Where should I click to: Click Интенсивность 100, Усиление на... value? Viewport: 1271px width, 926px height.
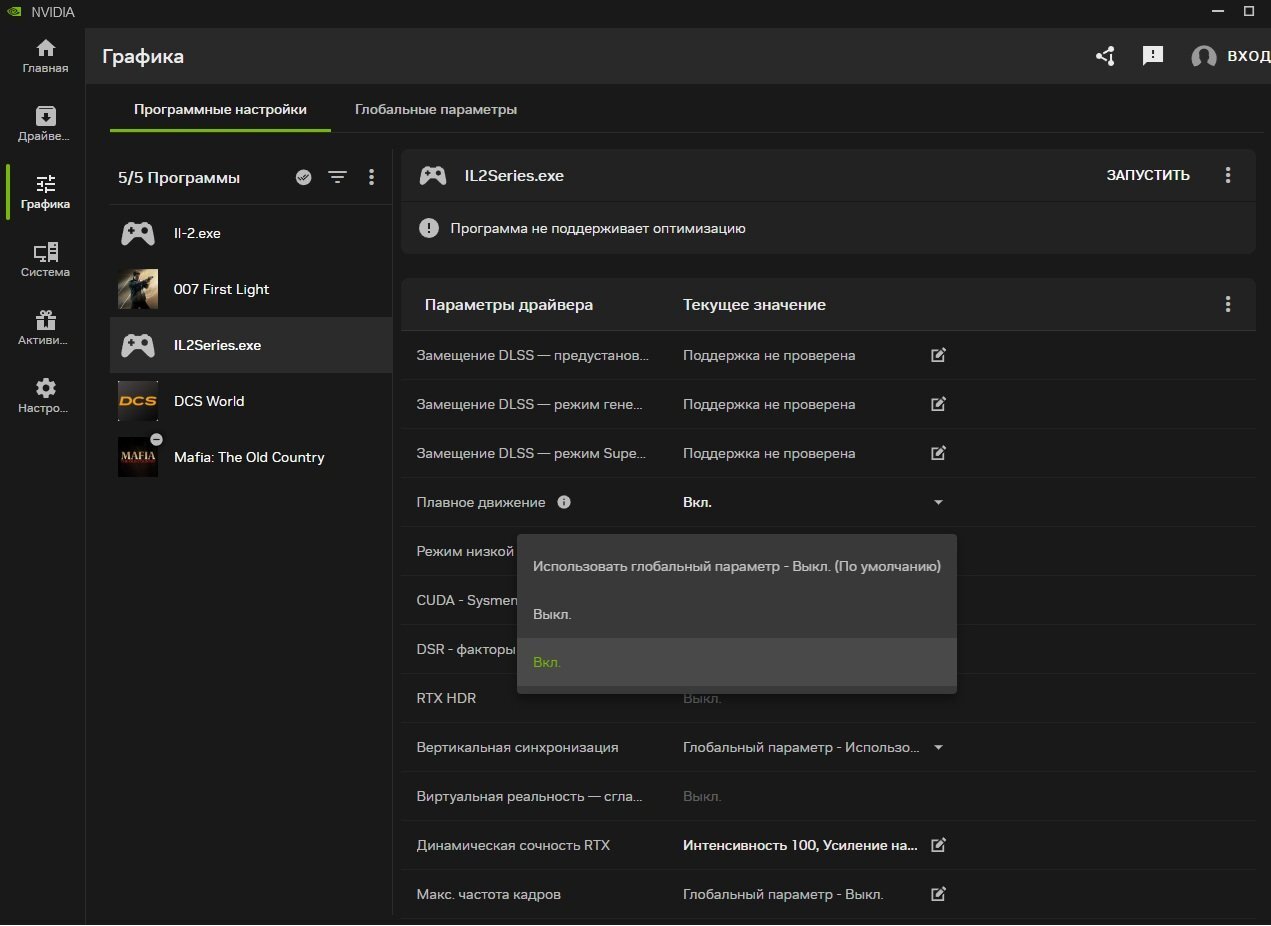click(x=800, y=845)
